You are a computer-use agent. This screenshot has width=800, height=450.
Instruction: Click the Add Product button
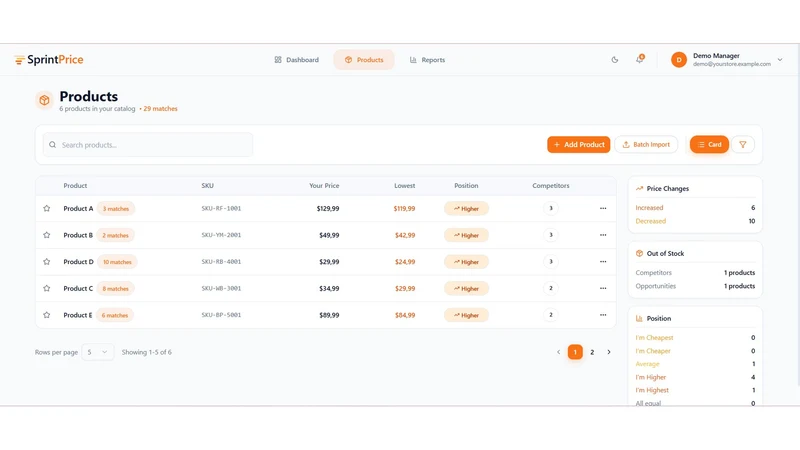[579, 144]
